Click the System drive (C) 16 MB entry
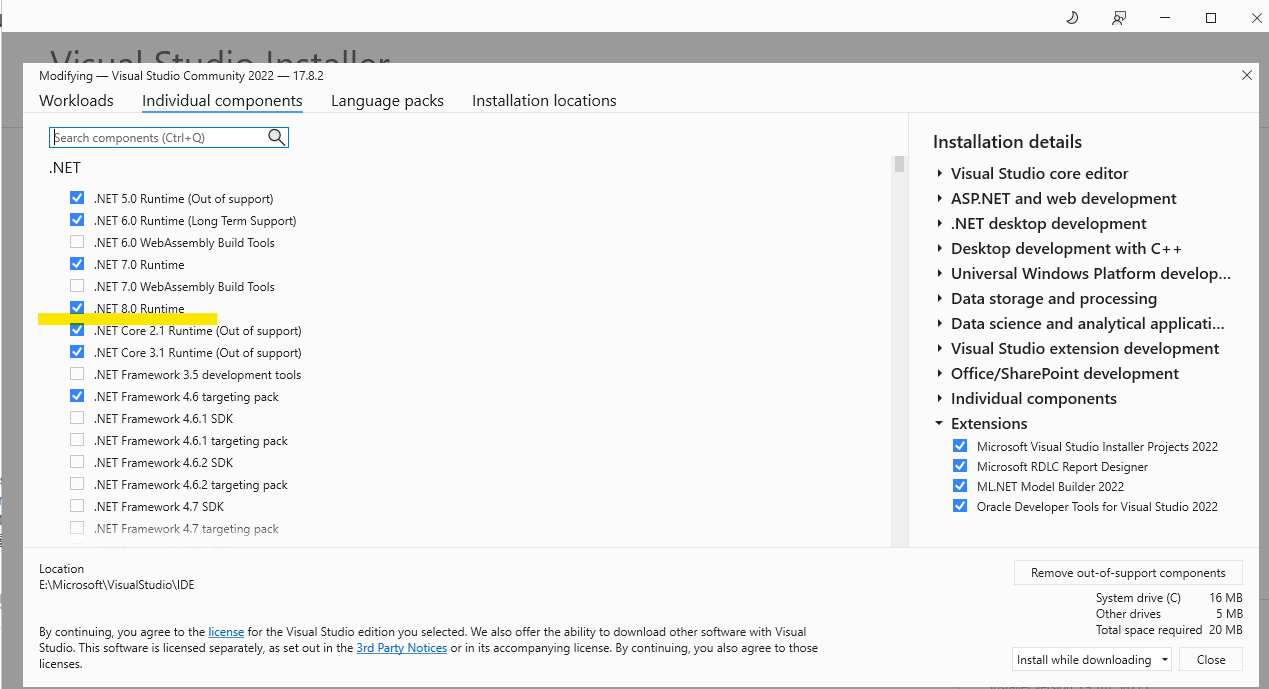The height and width of the screenshot is (689, 1269). tap(1169, 598)
